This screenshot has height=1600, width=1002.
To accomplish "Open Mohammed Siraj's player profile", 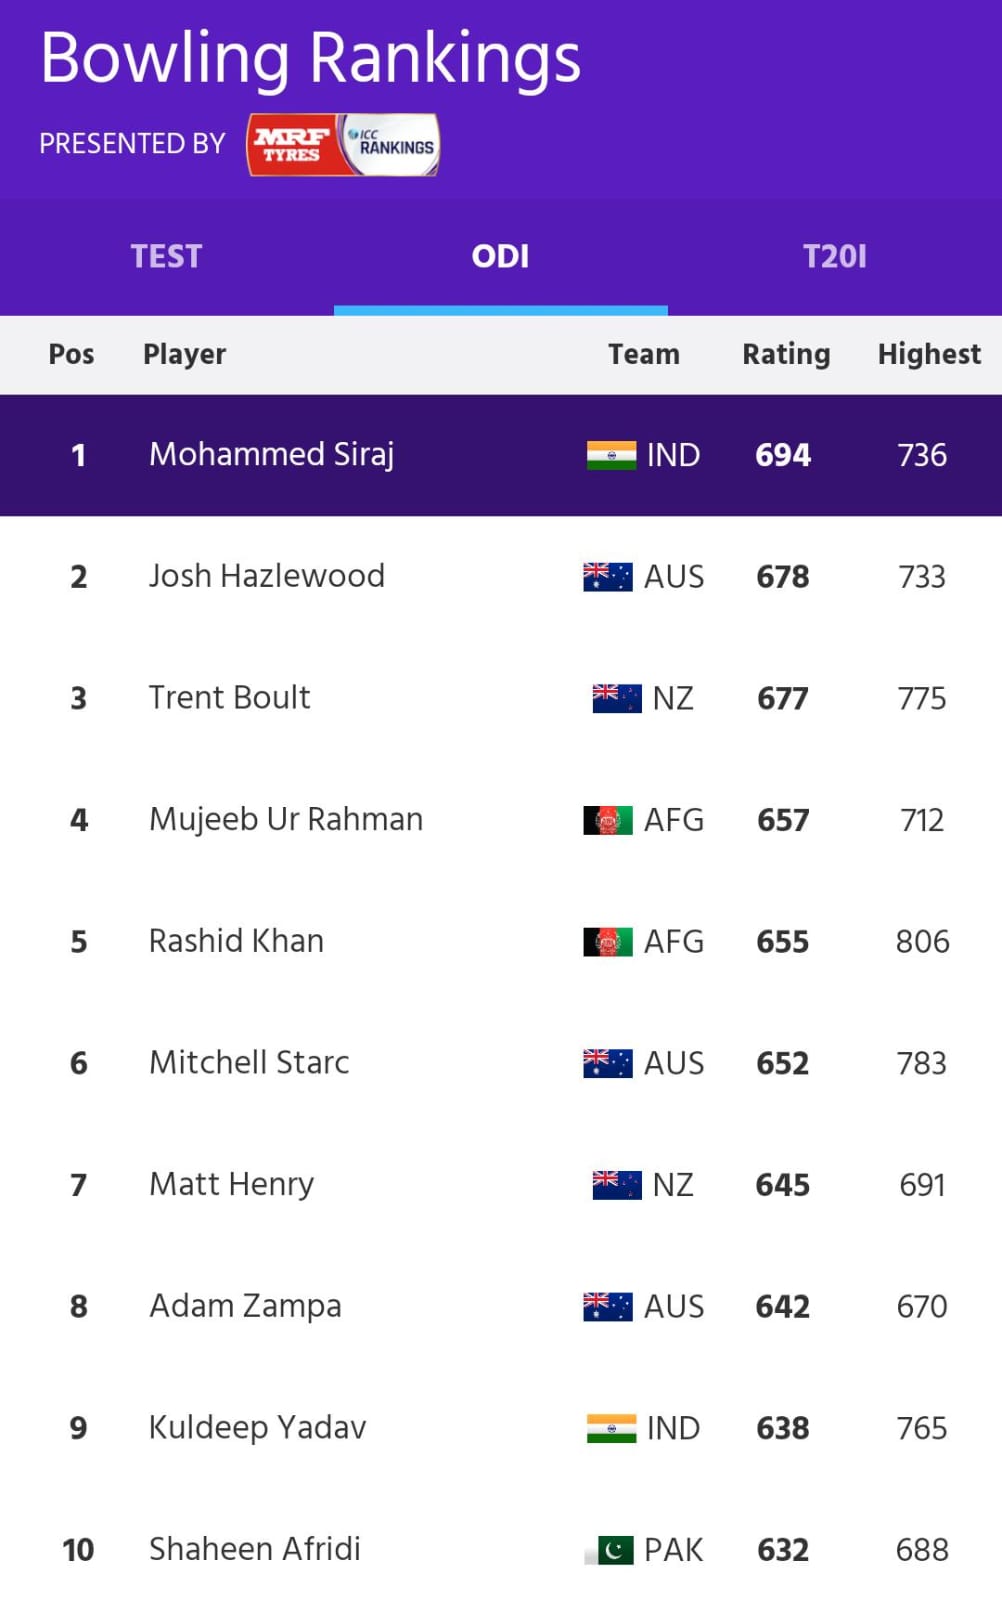I will coord(271,455).
